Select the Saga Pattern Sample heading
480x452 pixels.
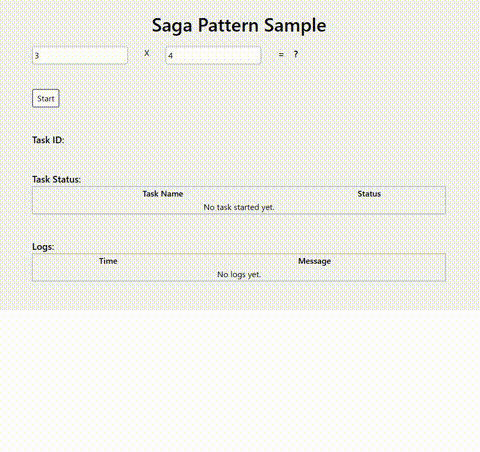[239, 25]
